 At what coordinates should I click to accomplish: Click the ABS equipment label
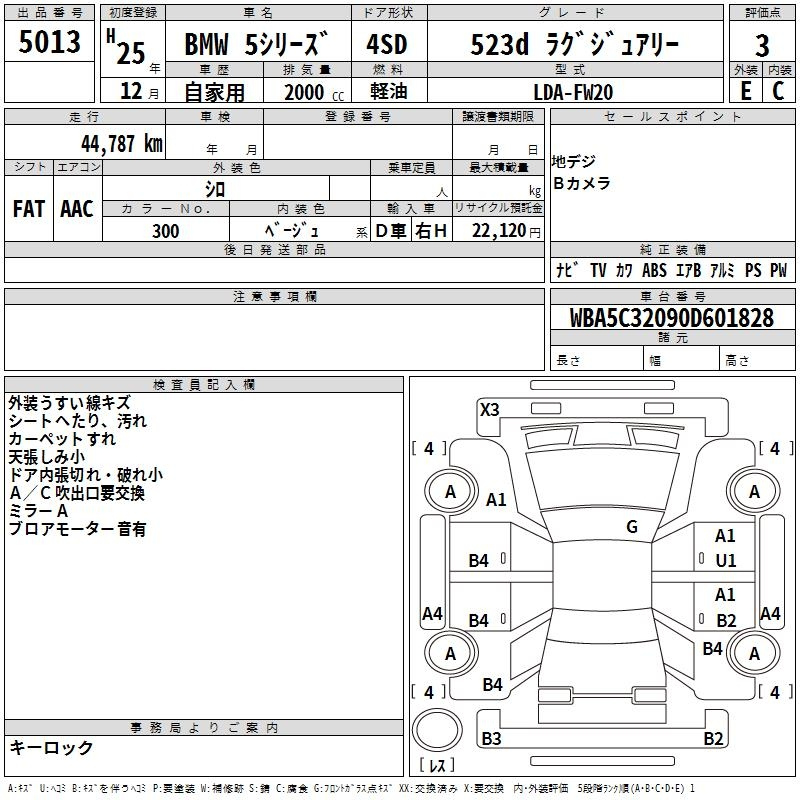[654, 270]
